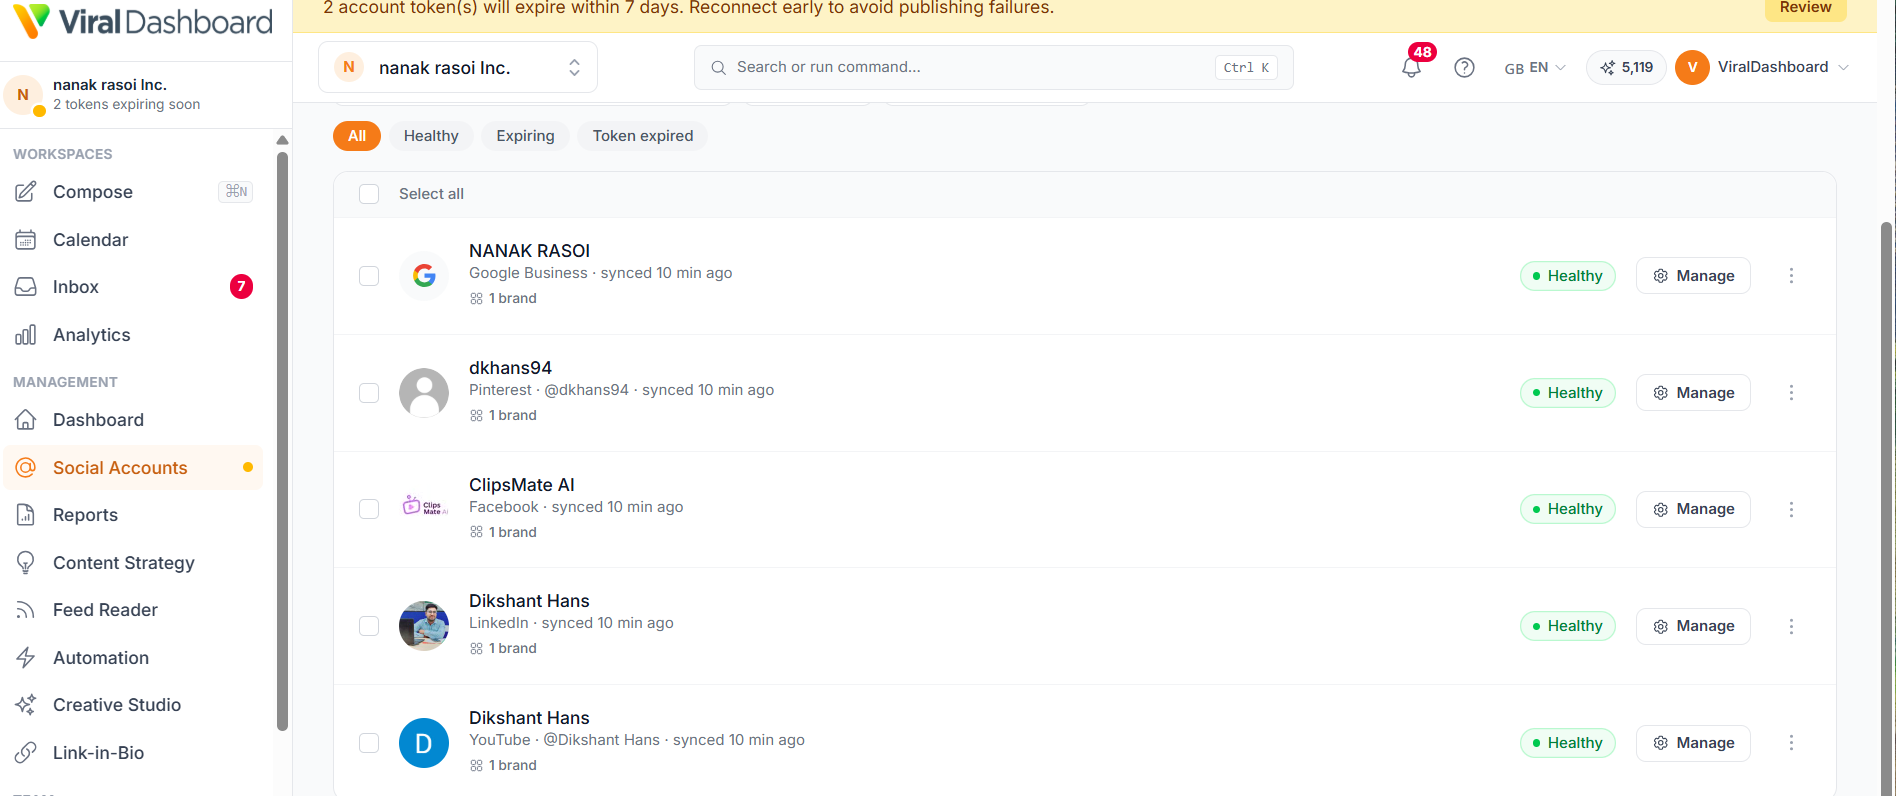Click the Dashboard home icon

[x=26, y=420]
